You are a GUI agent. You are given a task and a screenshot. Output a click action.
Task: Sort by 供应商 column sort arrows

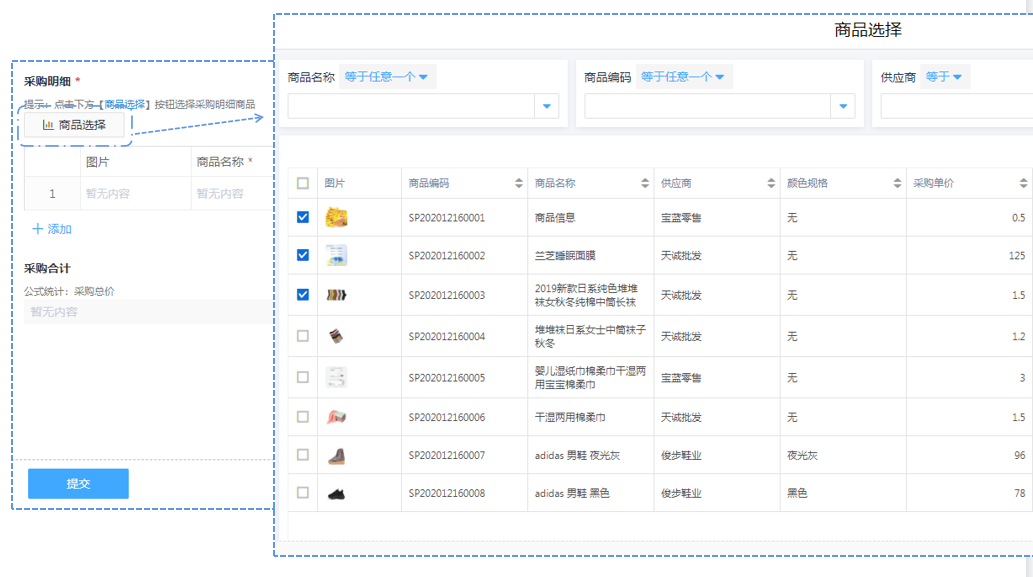[x=770, y=184]
